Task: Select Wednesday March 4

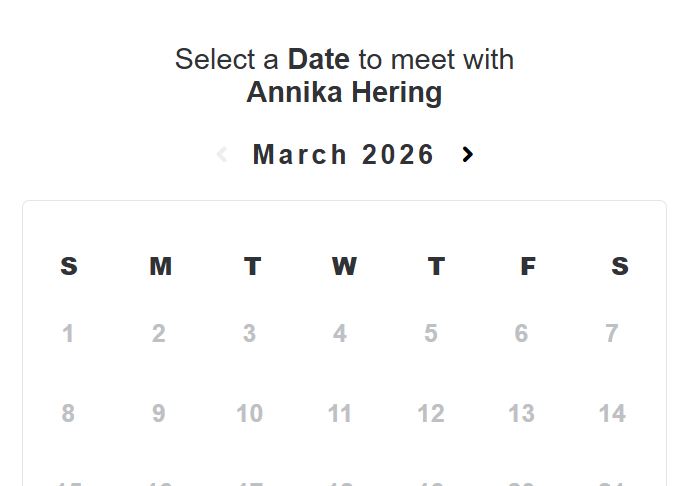Action: [340, 334]
